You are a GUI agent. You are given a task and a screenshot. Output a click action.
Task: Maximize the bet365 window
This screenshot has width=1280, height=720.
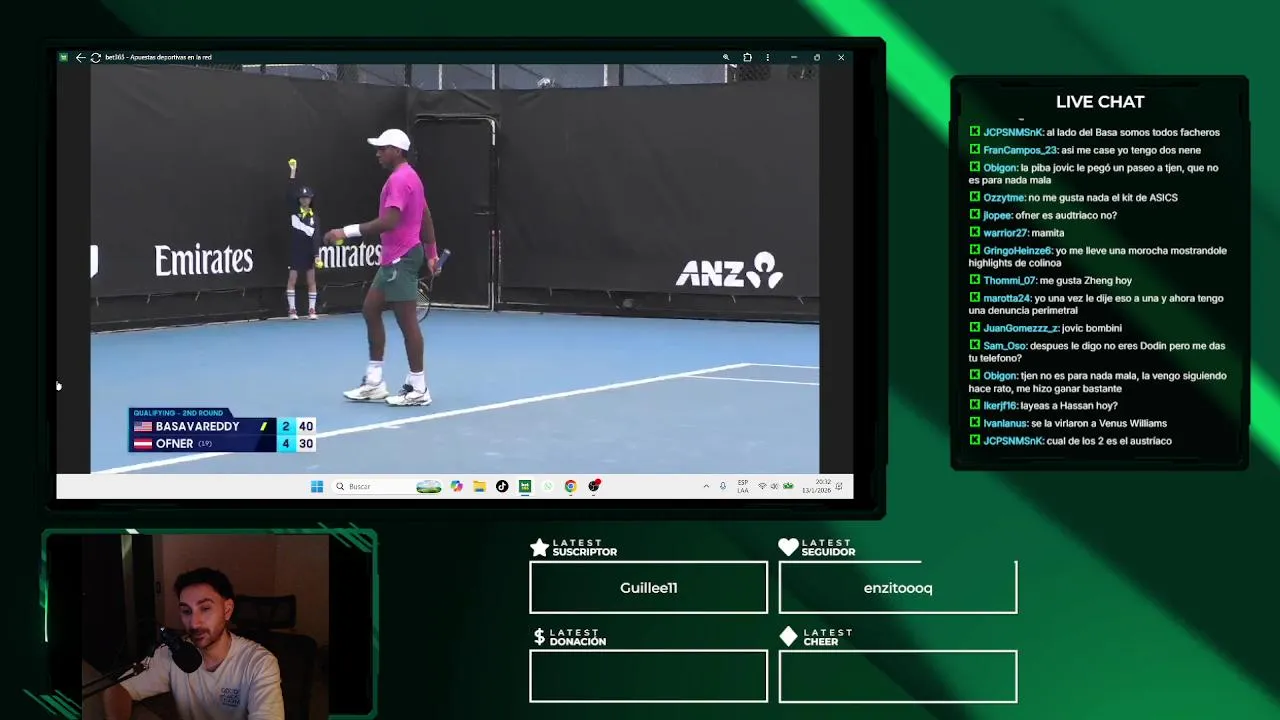[817, 57]
